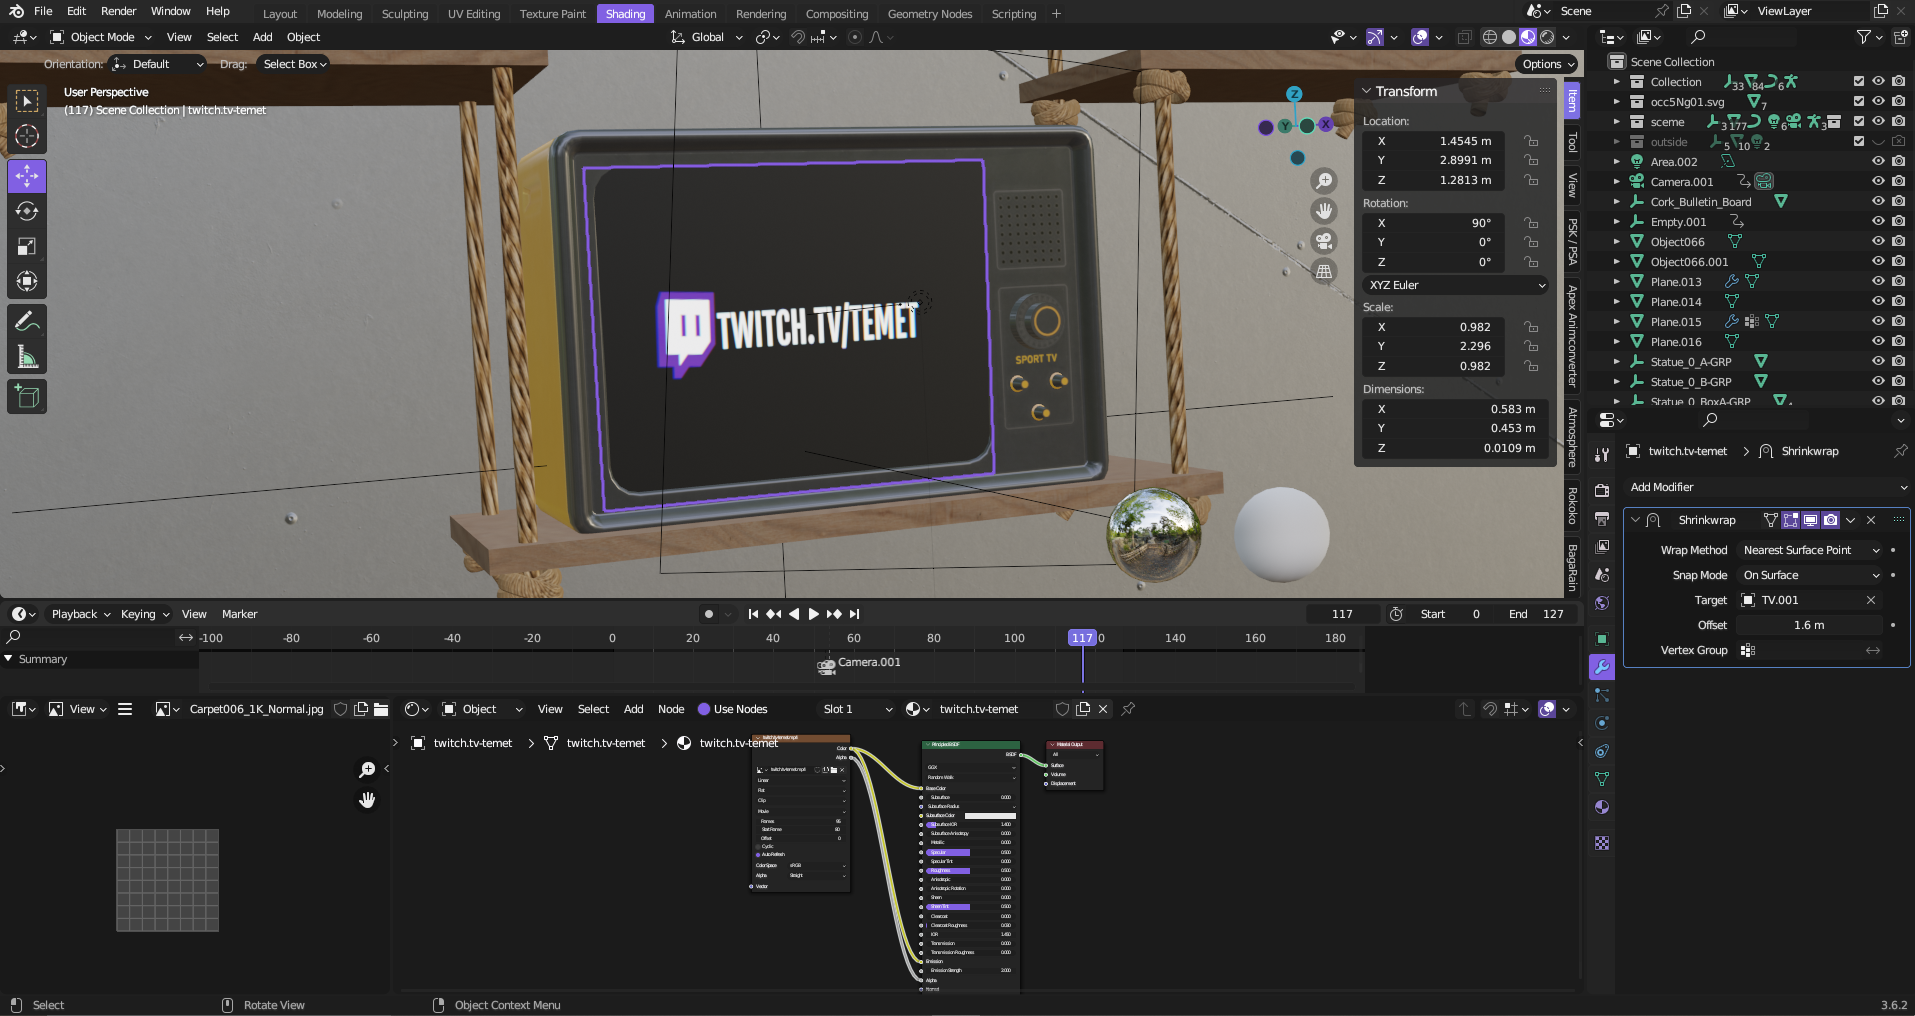
Task: Toggle eye icon for Plane.013
Action: point(1878,281)
